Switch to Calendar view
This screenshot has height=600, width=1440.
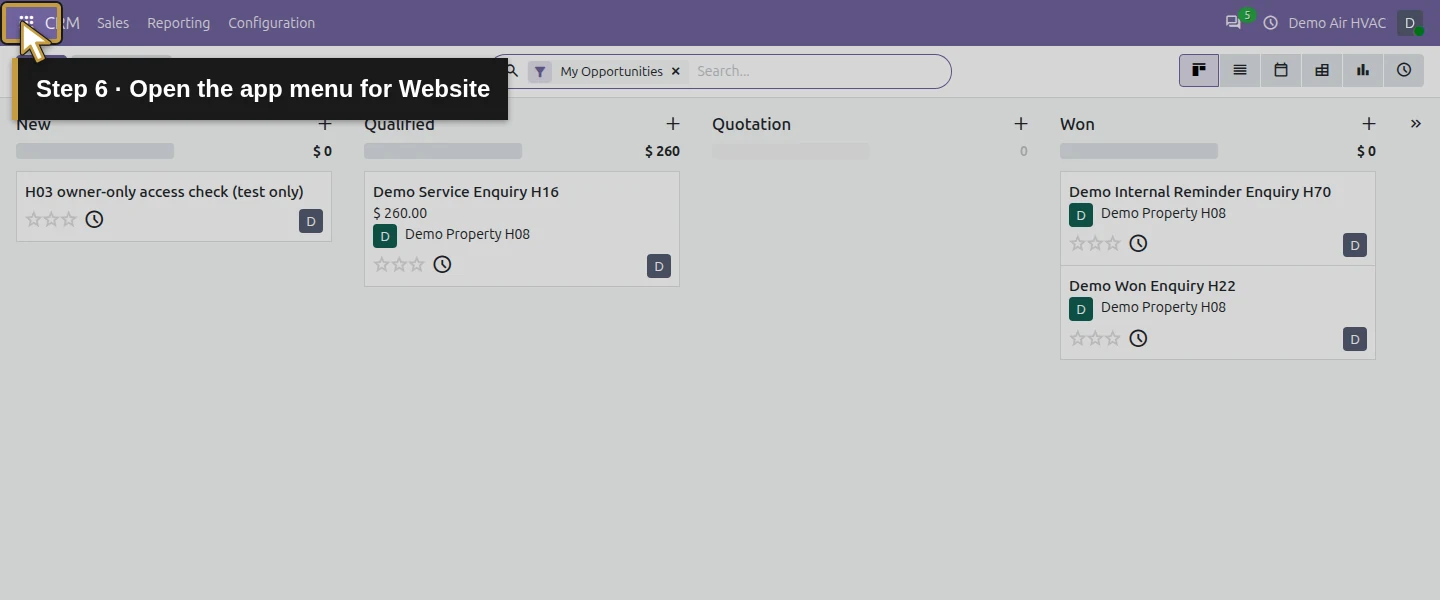pos(1281,70)
